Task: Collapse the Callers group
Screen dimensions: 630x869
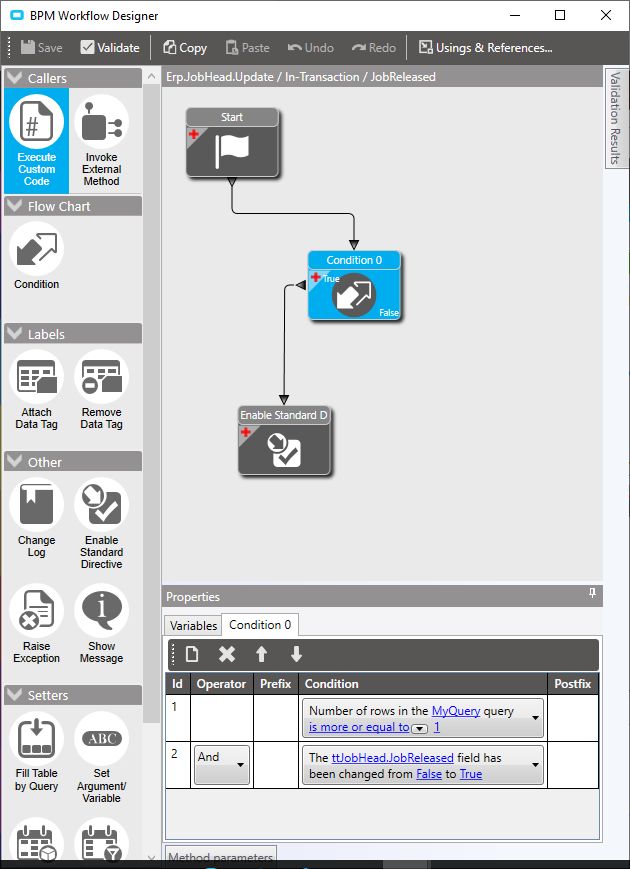Action: (x=15, y=78)
